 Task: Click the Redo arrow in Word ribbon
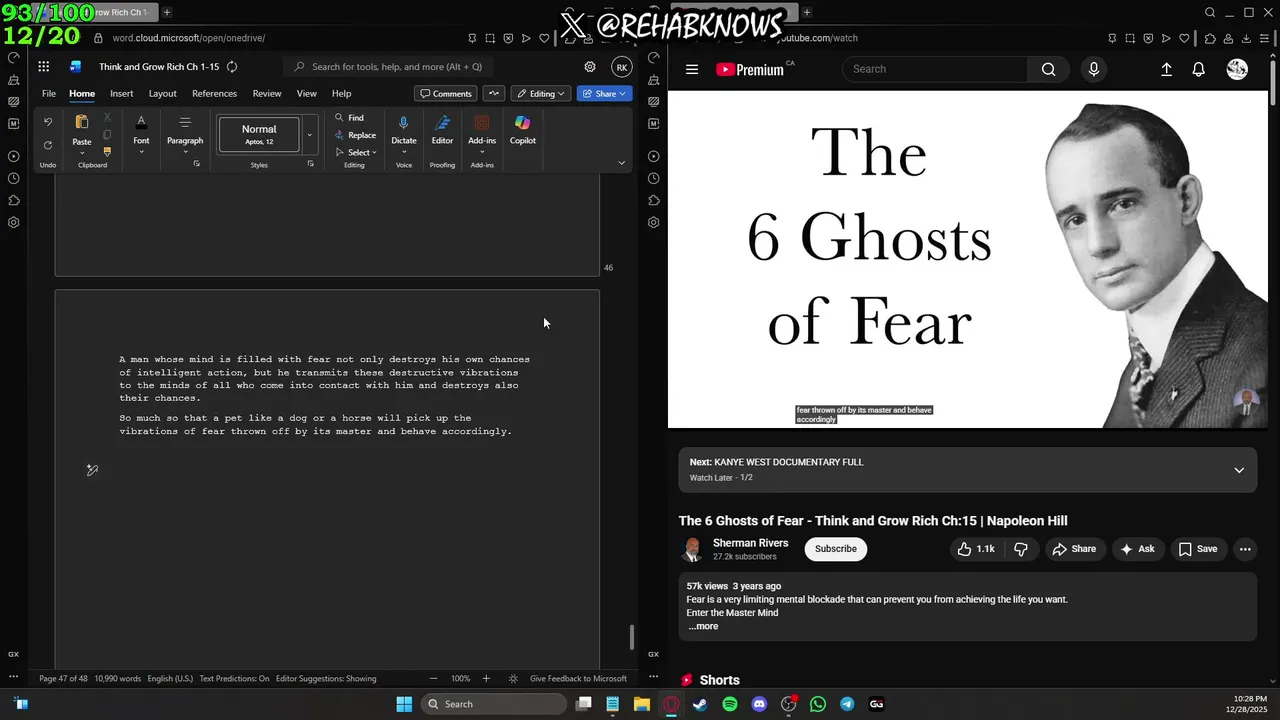click(48, 145)
